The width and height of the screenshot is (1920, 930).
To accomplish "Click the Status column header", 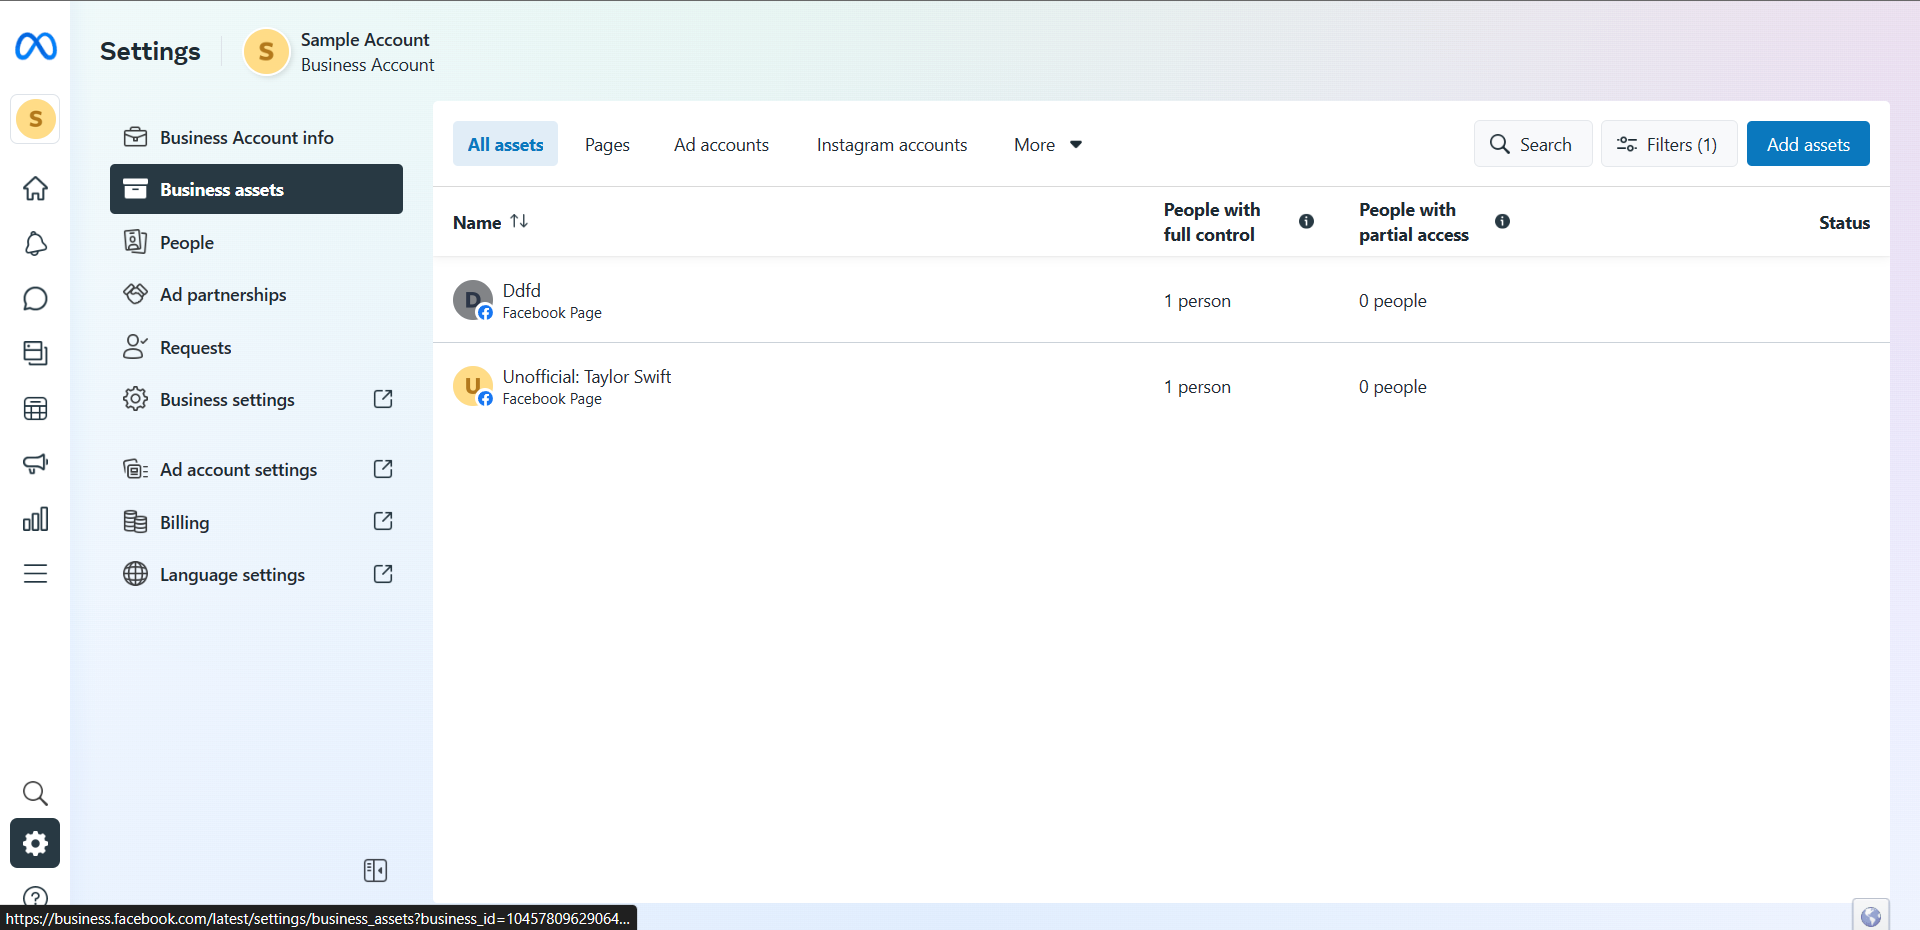I will tap(1844, 222).
